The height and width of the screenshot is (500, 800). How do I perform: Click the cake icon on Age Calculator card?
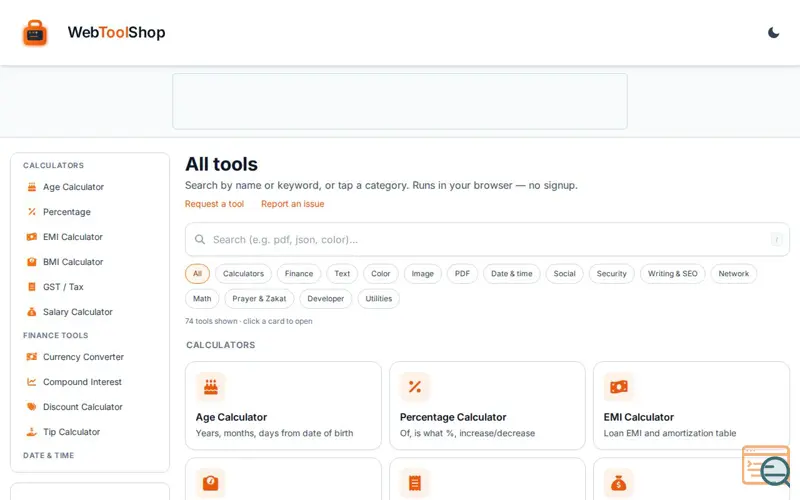click(211, 387)
